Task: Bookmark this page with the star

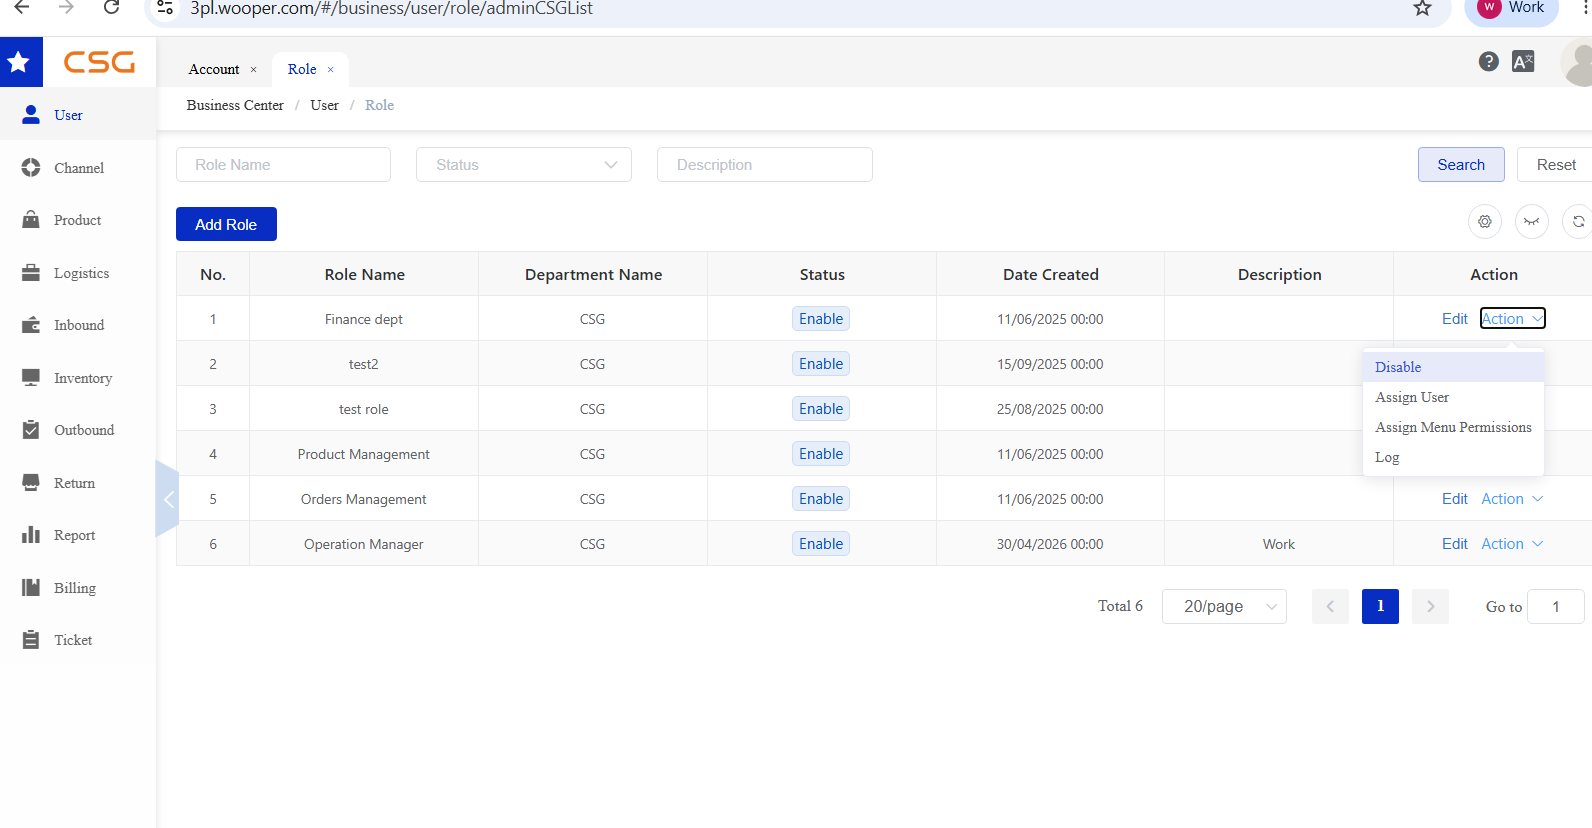Action: [x=1422, y=8]
